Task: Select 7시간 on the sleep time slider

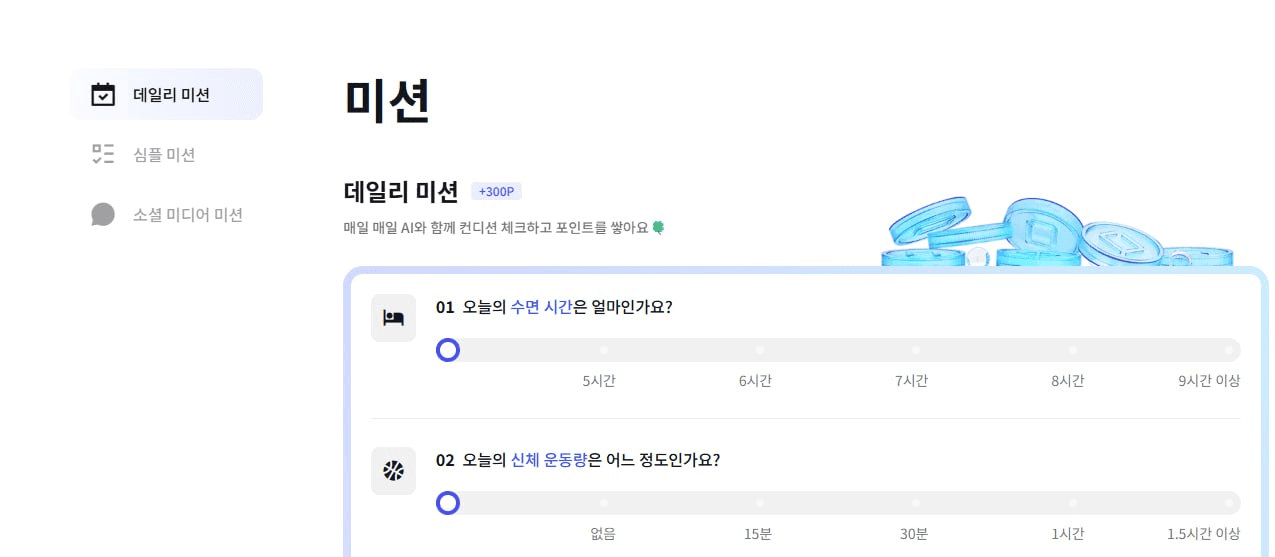Action: click(916, 350)
